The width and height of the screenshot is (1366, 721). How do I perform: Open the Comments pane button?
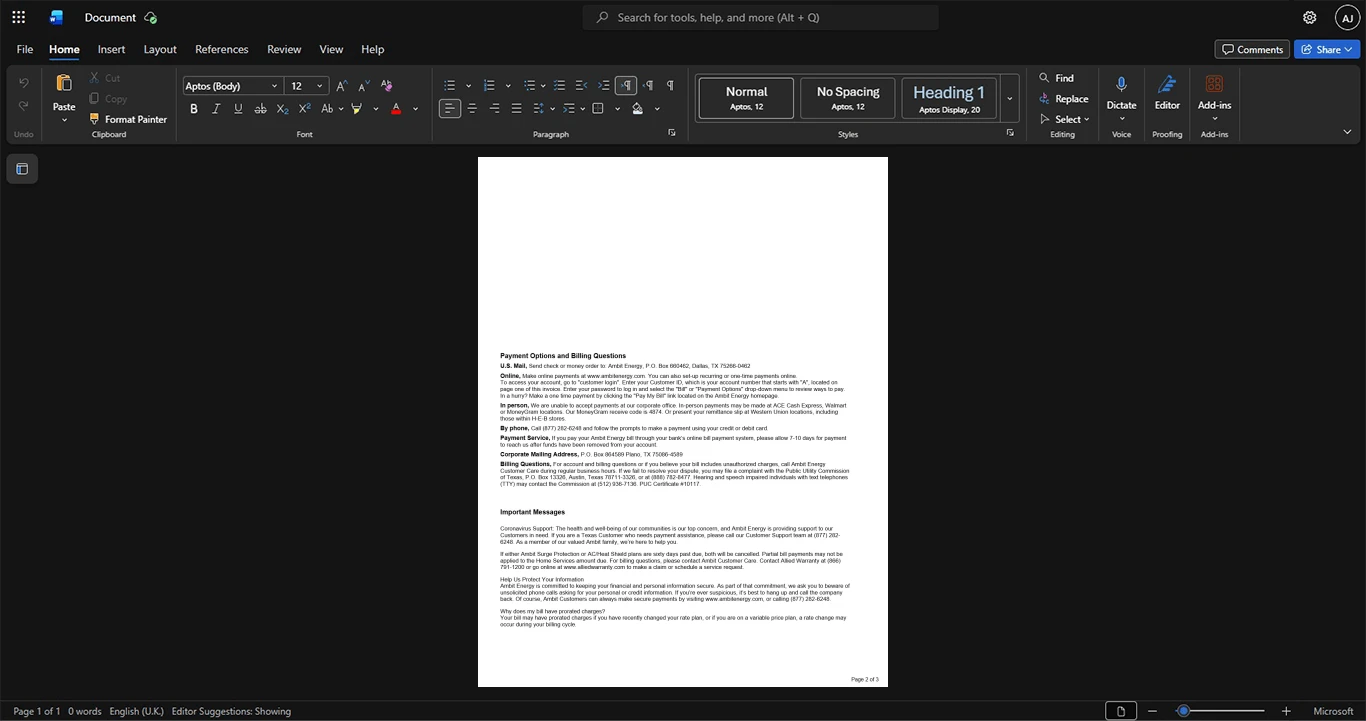click(x=1252, y=49)
